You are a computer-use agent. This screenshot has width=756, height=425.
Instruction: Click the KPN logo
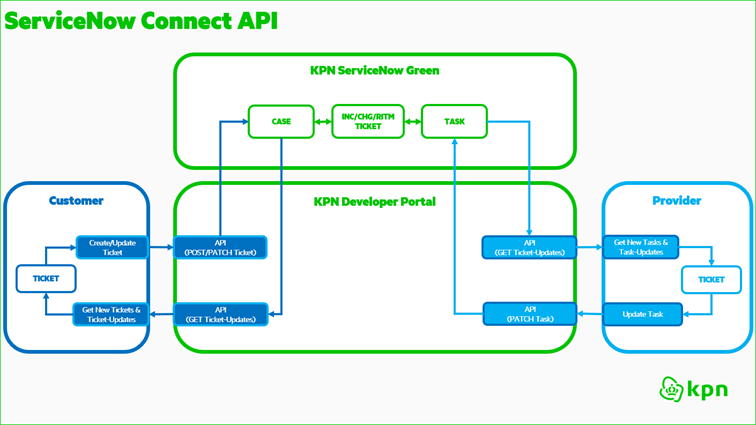[x=694, y=389]
